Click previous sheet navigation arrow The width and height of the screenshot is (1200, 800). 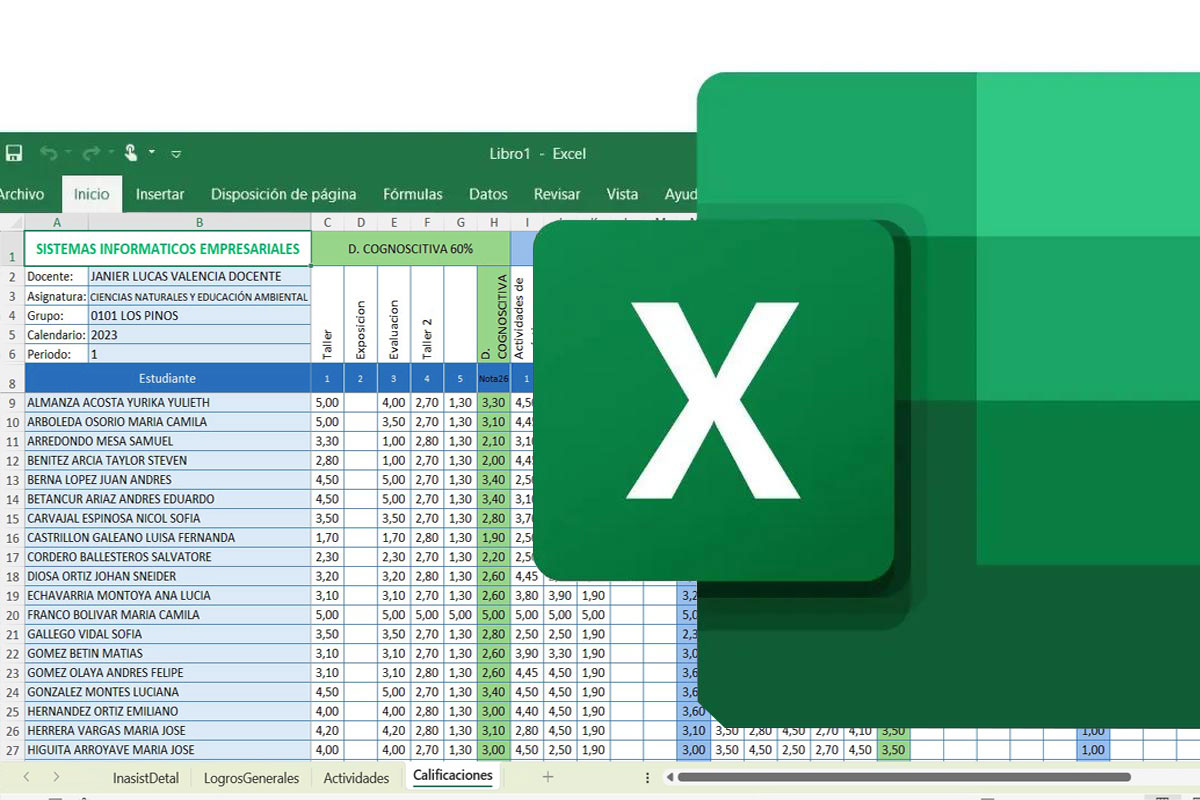pos(26,777)
